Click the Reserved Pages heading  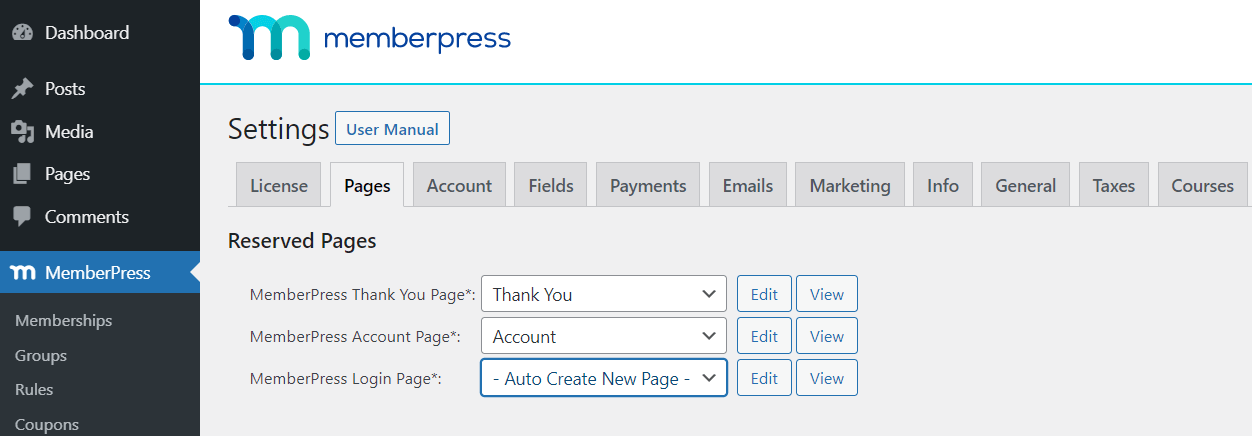tap(302, 241)
